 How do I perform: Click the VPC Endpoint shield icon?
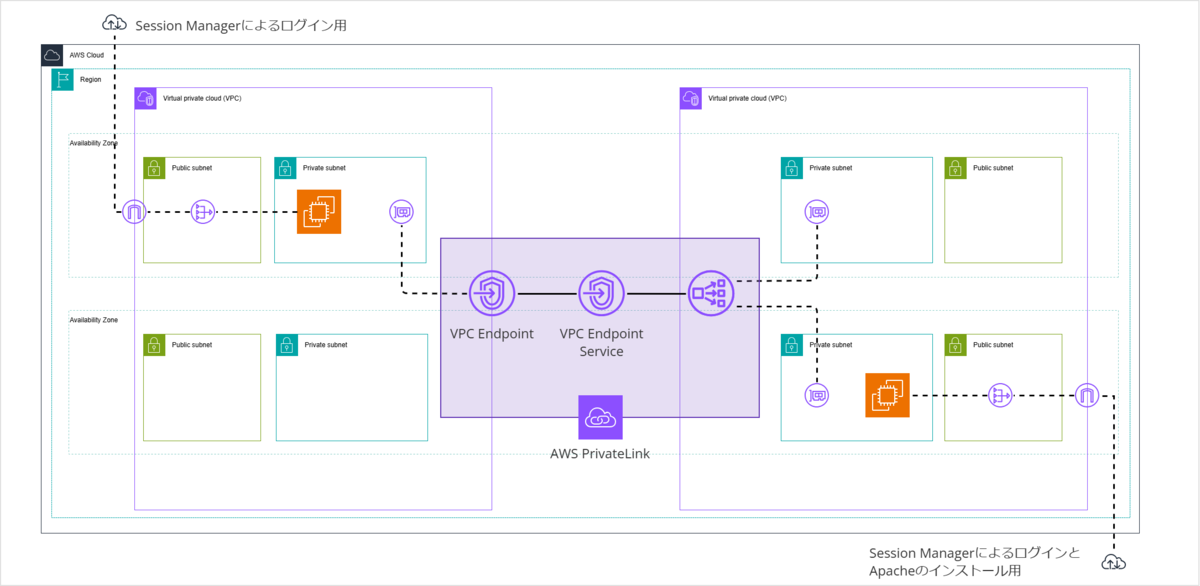click(x=491, y=293)
